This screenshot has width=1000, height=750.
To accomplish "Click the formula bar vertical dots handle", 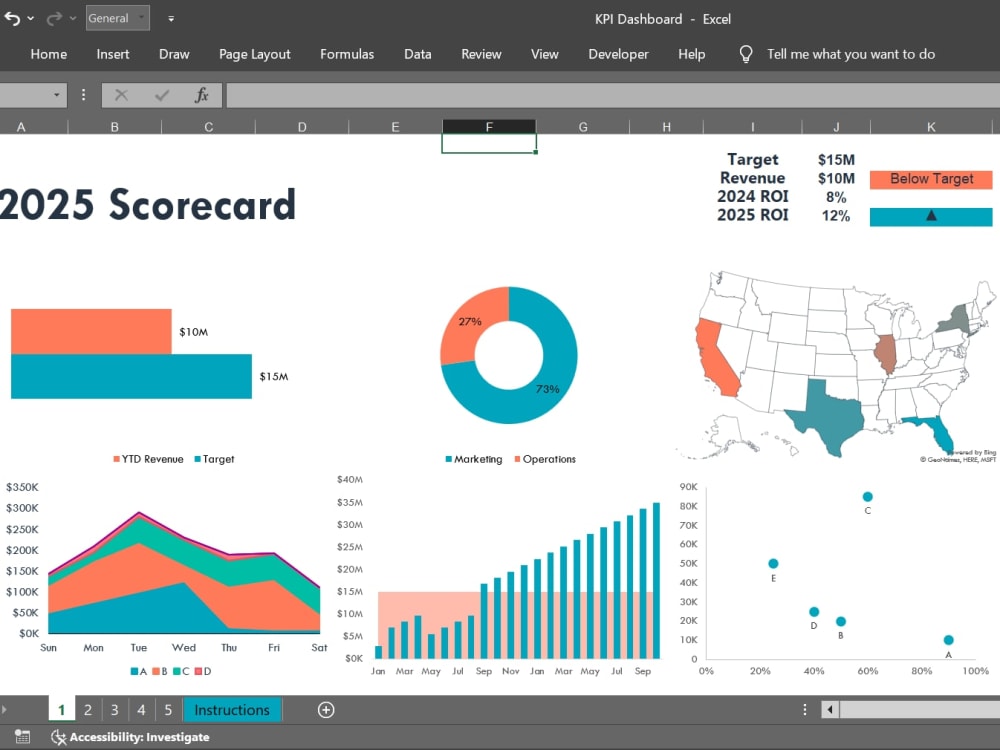I will pos(84,95).
